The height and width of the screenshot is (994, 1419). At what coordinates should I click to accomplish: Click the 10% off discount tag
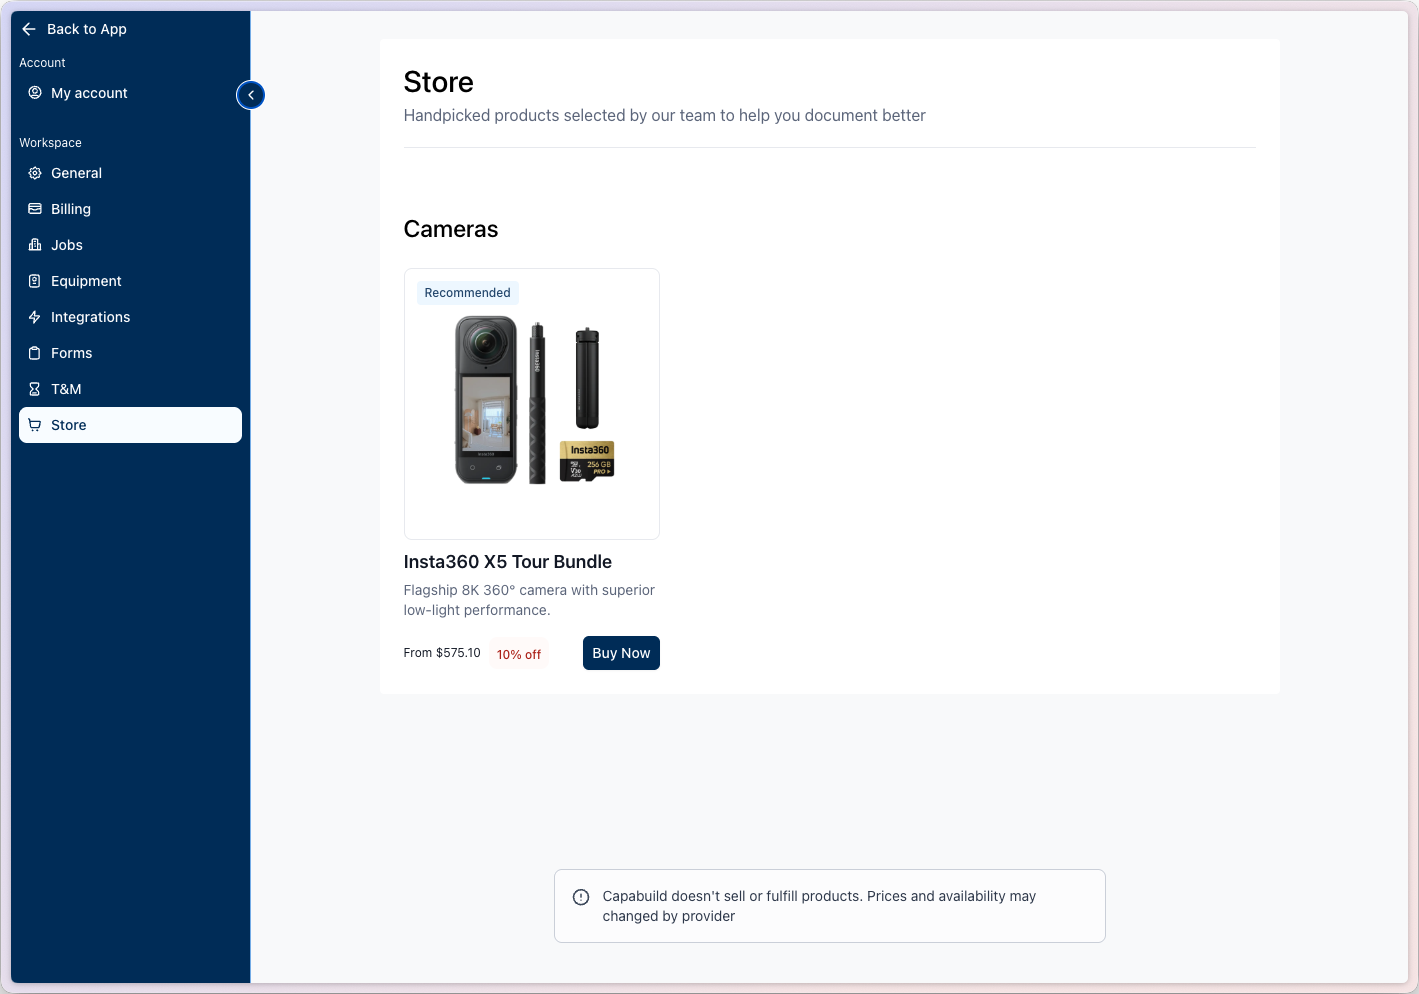pos(519,654)
